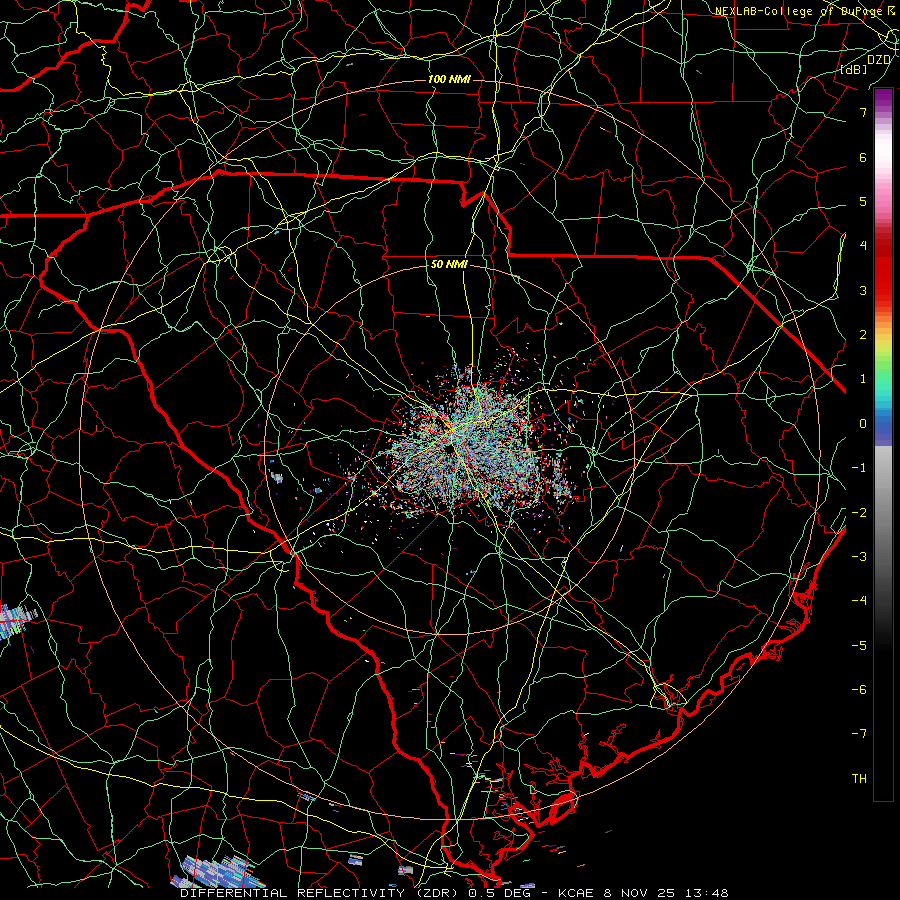
Task: Click the -7 value on the color scale
Action: (859, 734)
